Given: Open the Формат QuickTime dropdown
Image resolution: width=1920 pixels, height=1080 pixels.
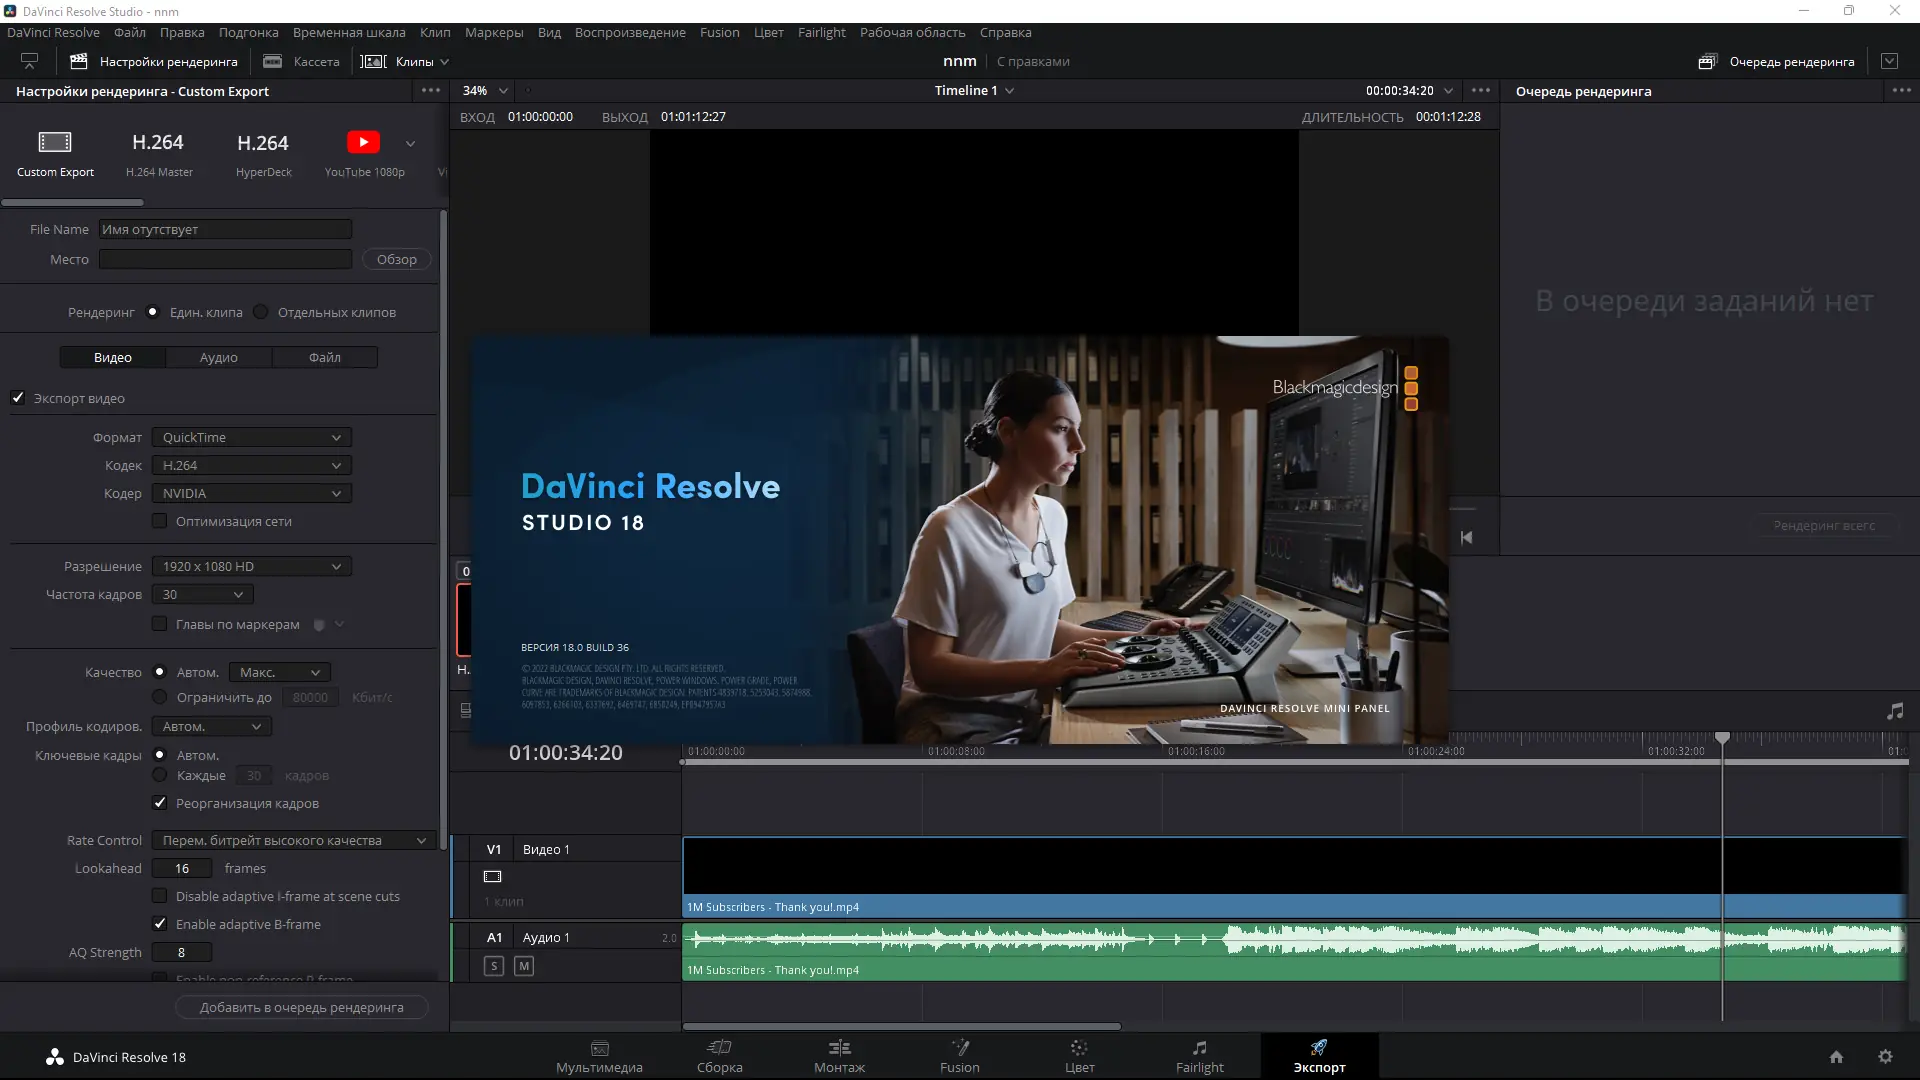Looking at the screenshot, I should click(x=251, y=438).
